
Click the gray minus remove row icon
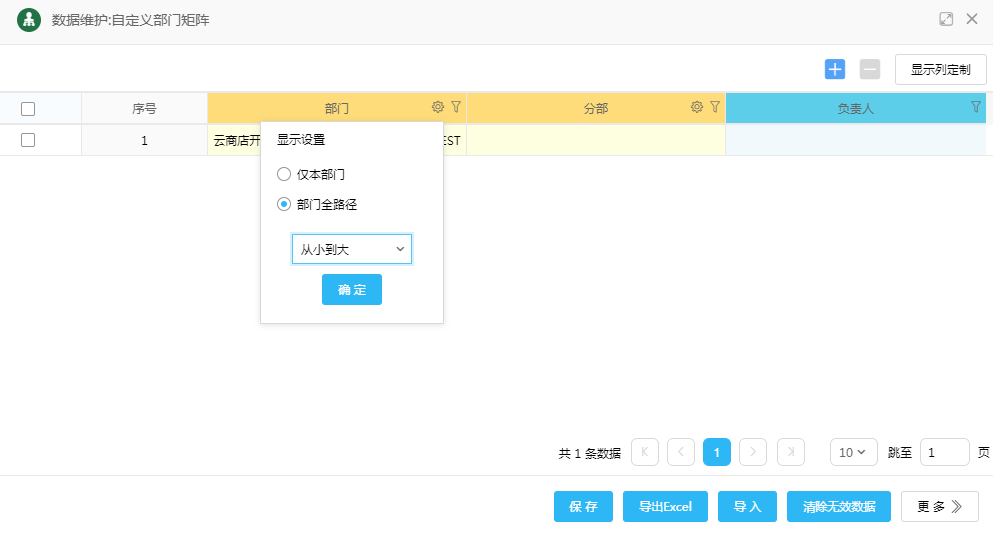[x=870, y=69]
